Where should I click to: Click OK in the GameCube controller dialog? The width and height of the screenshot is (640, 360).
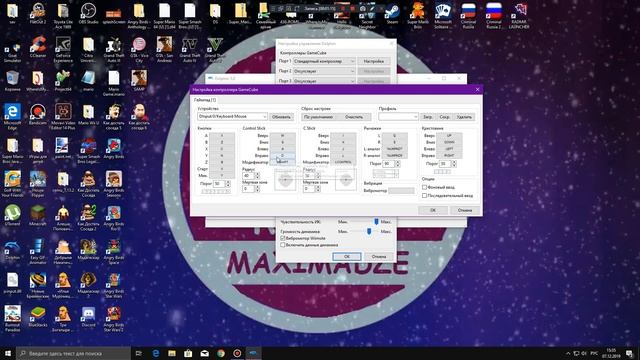[433, 210]
